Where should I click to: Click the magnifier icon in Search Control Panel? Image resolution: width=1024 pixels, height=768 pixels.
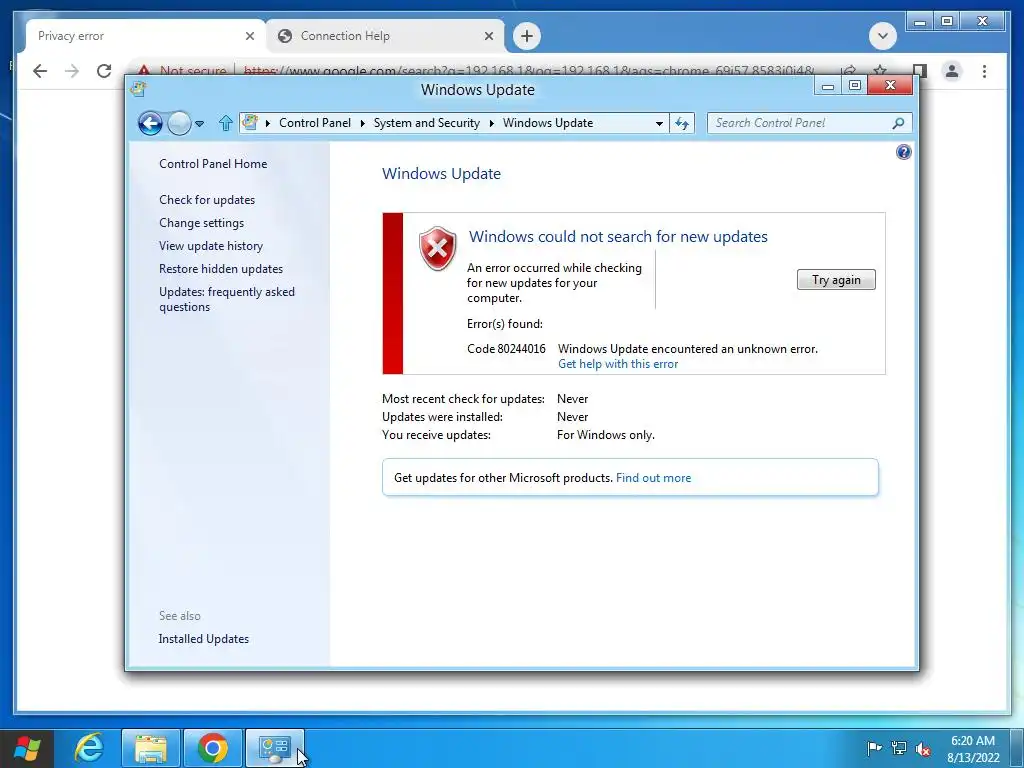[899, 123]
